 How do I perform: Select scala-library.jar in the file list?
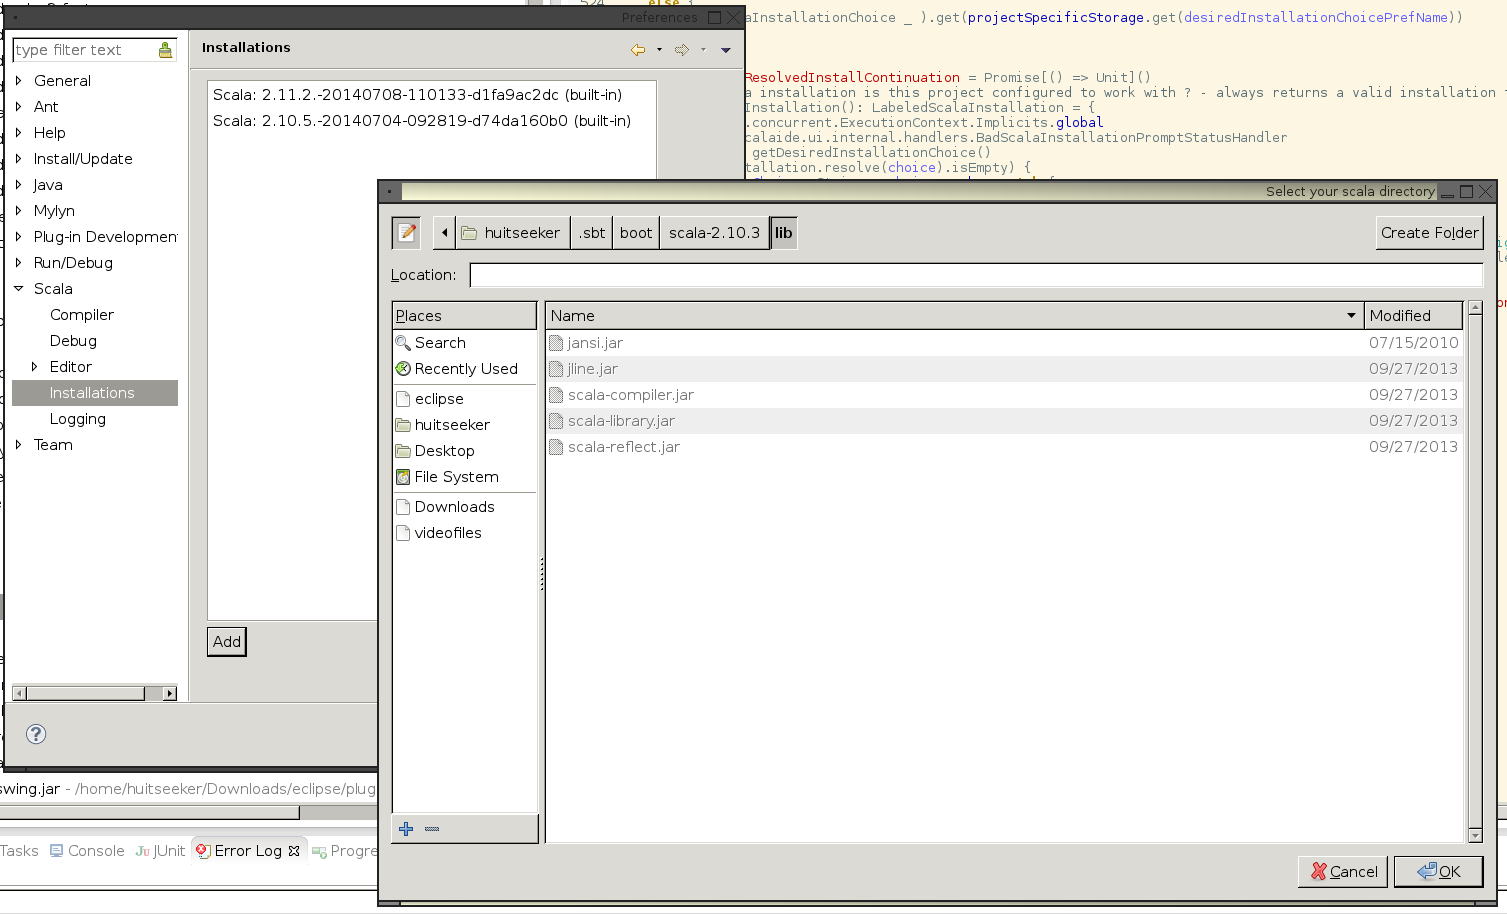click(x=621, y=421)
